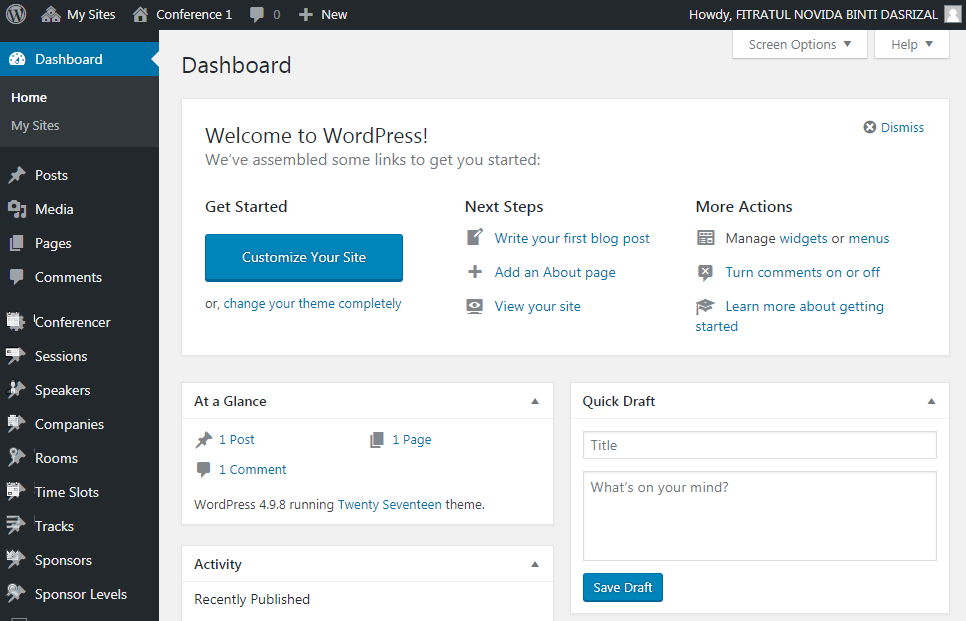The width and height of the screenshot is (966, 621).
Task: Click Write your first blog post link
Action: tap(572, 238)
